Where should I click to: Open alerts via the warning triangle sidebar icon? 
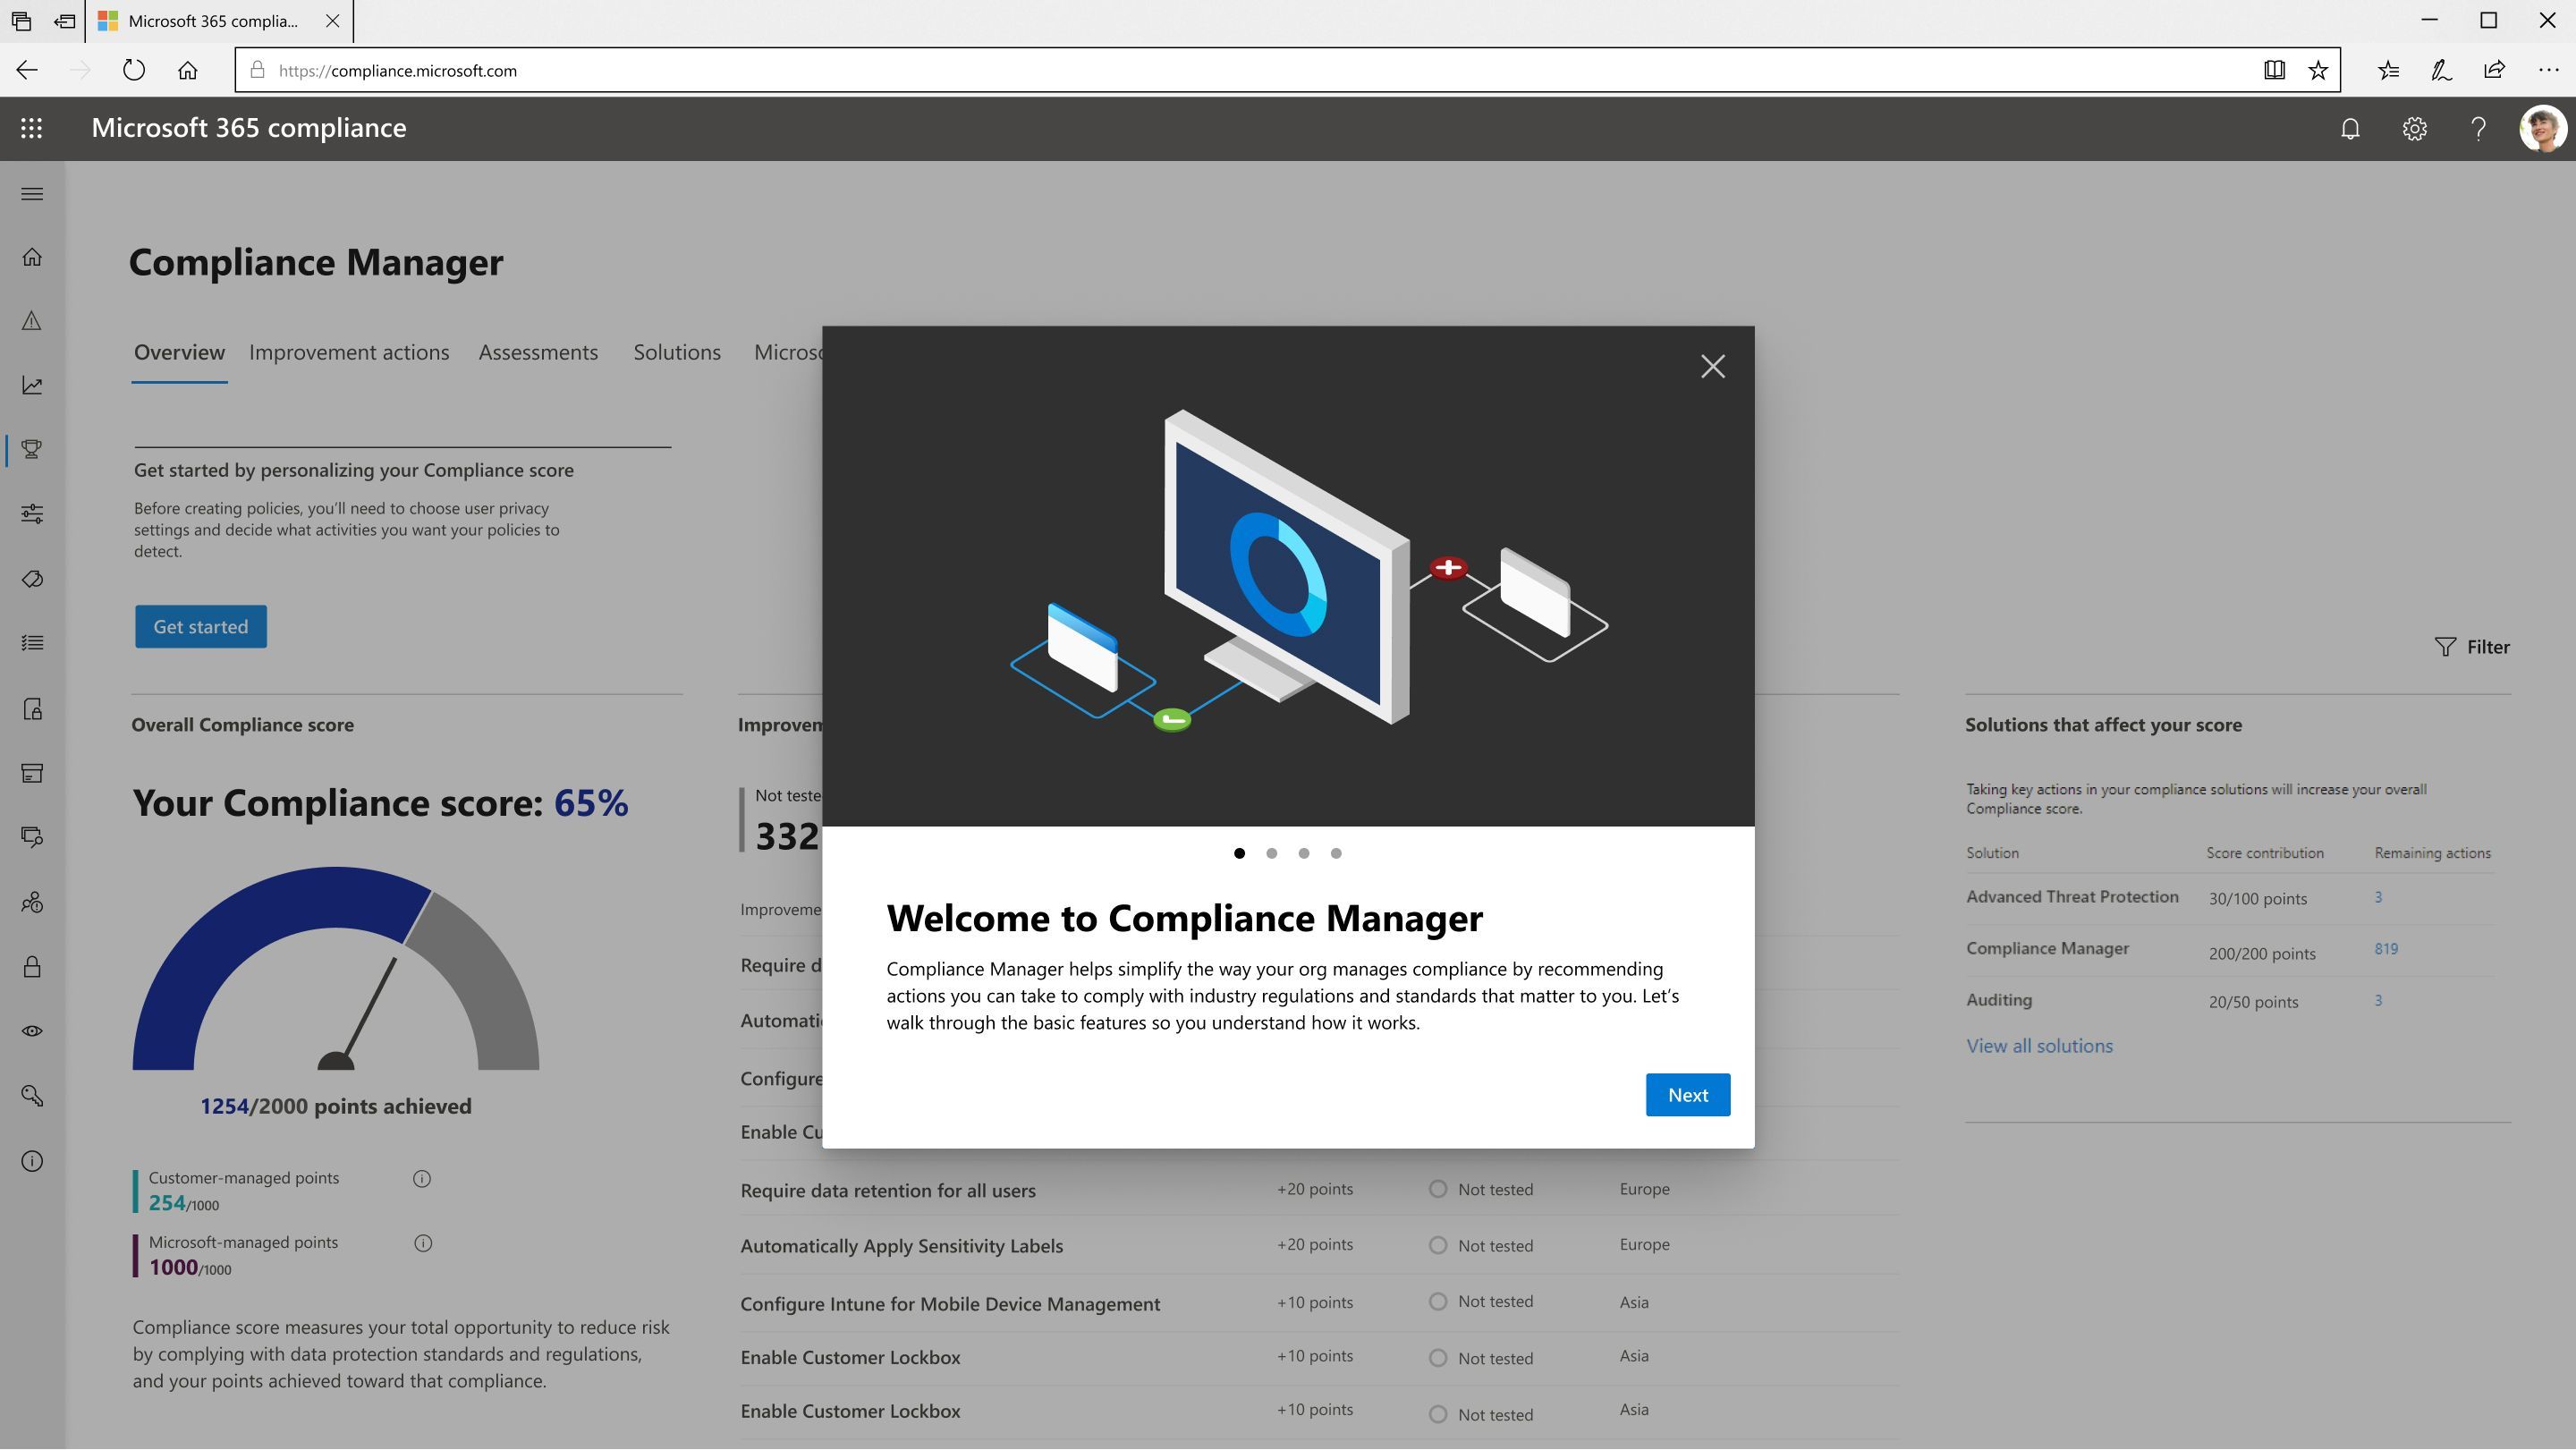click(x=32, y=320)
